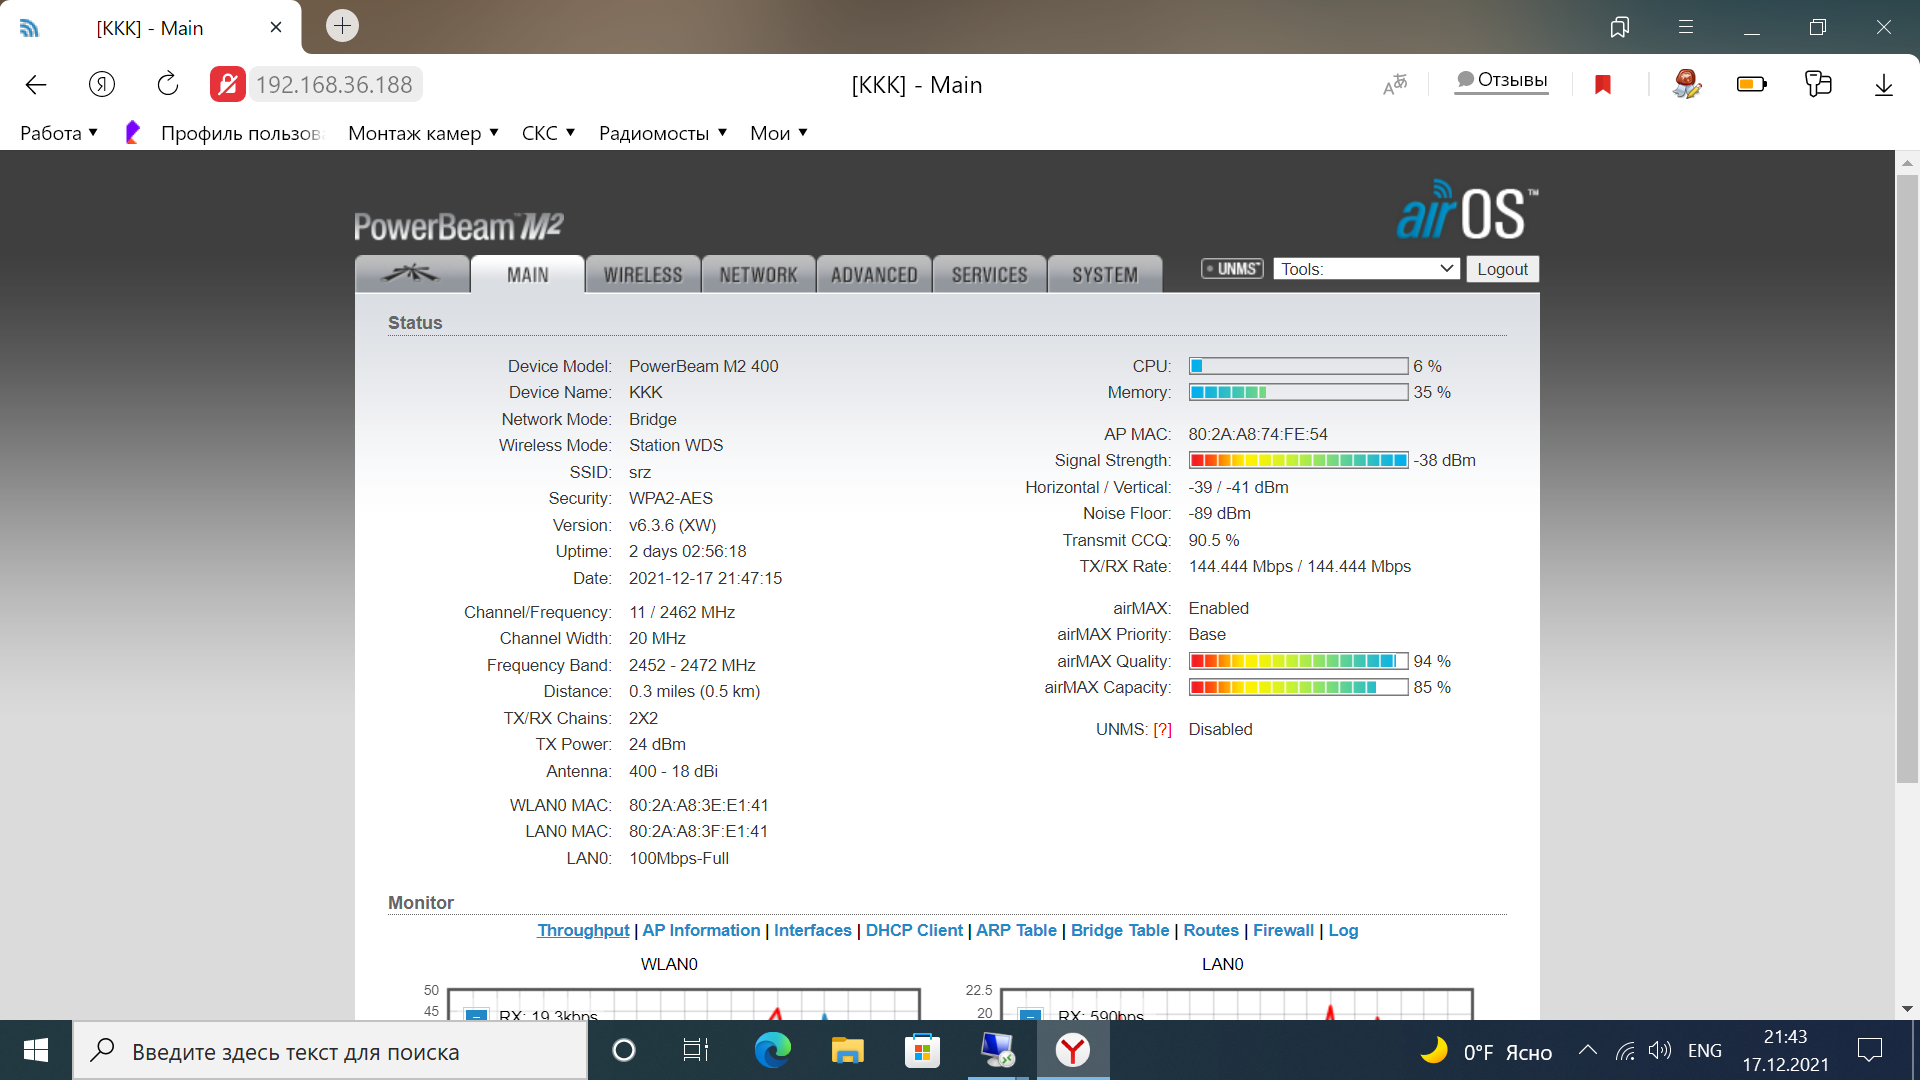Open remote desktop app on taskbar

pyautogui.click(x=997, y=1050)
